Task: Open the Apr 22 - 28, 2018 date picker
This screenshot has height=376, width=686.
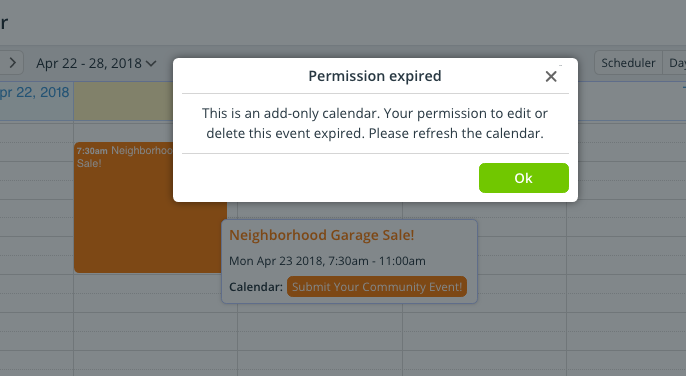Action: click(x=96, y=63)
